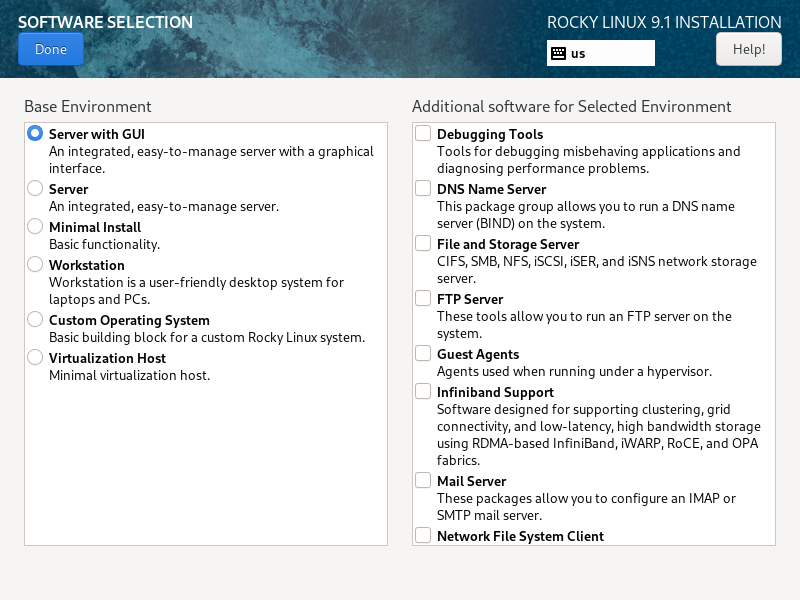This screenshot has height=600, width=800.
Task: Pick the Workstation environment radio button
Action: coord(35,265)
